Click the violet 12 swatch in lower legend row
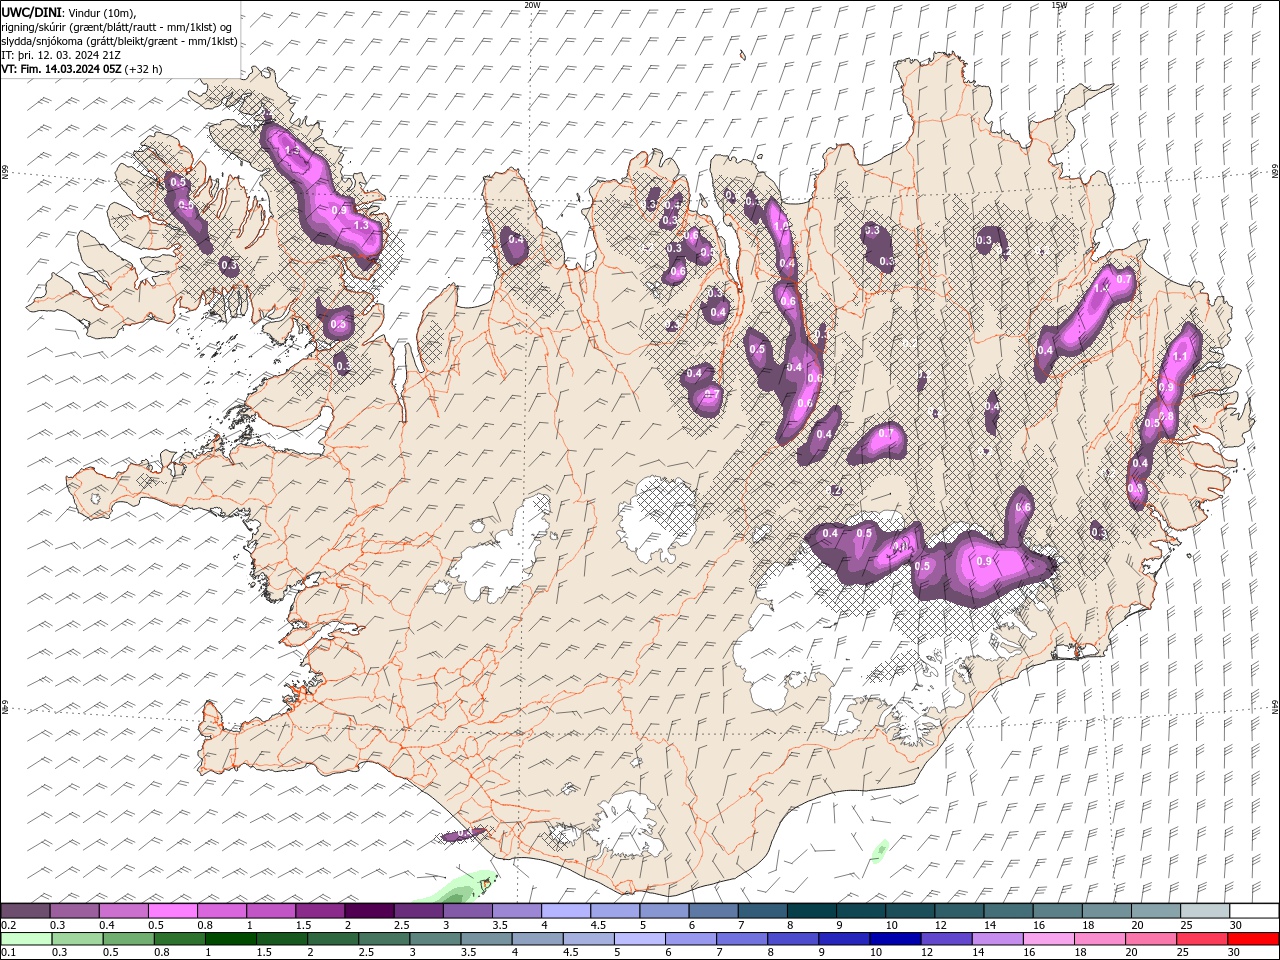This screenshot has height=960, width=1280. point(946,939)
